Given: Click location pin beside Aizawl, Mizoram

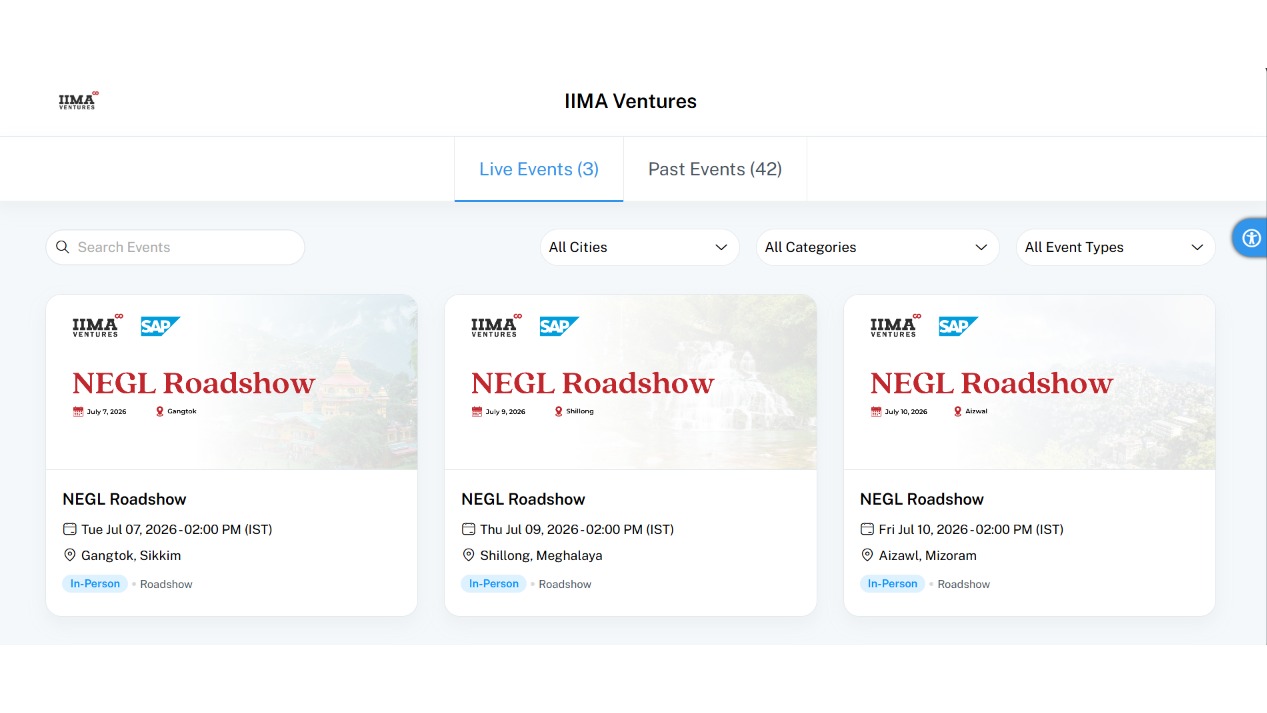Looking at the screenshot, I should (x=868, y=555).
